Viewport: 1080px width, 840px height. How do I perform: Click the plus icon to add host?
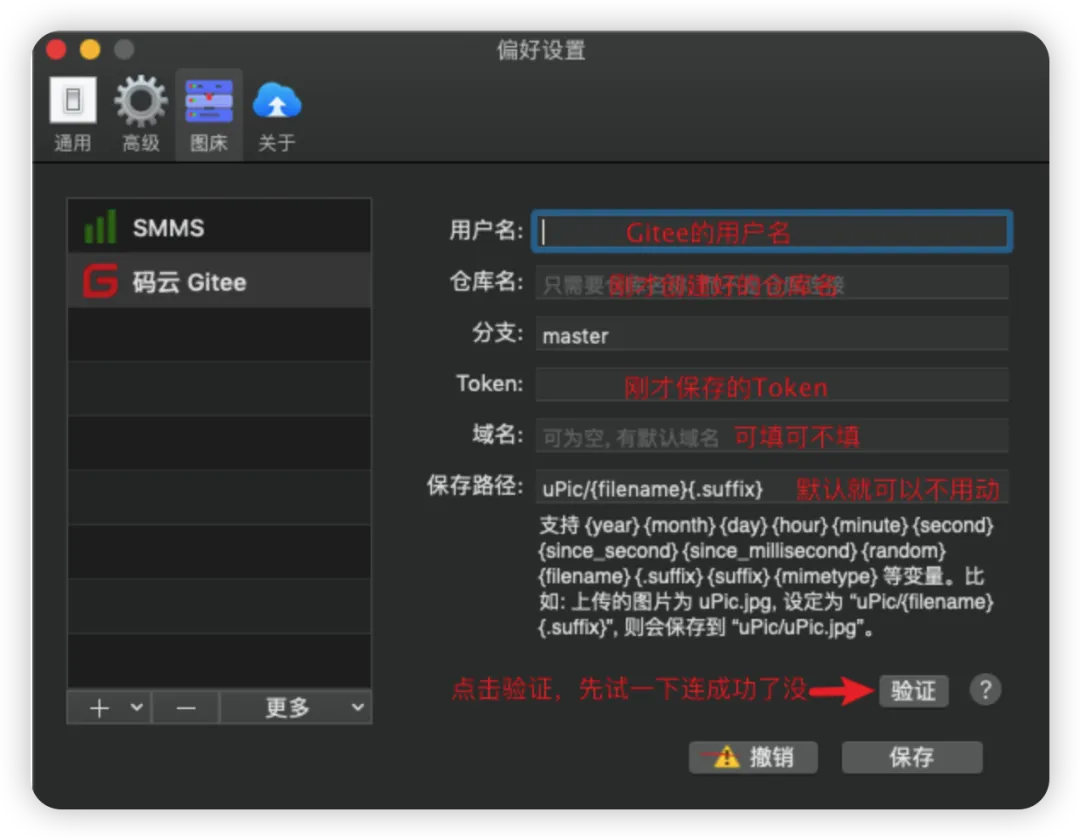100,708
